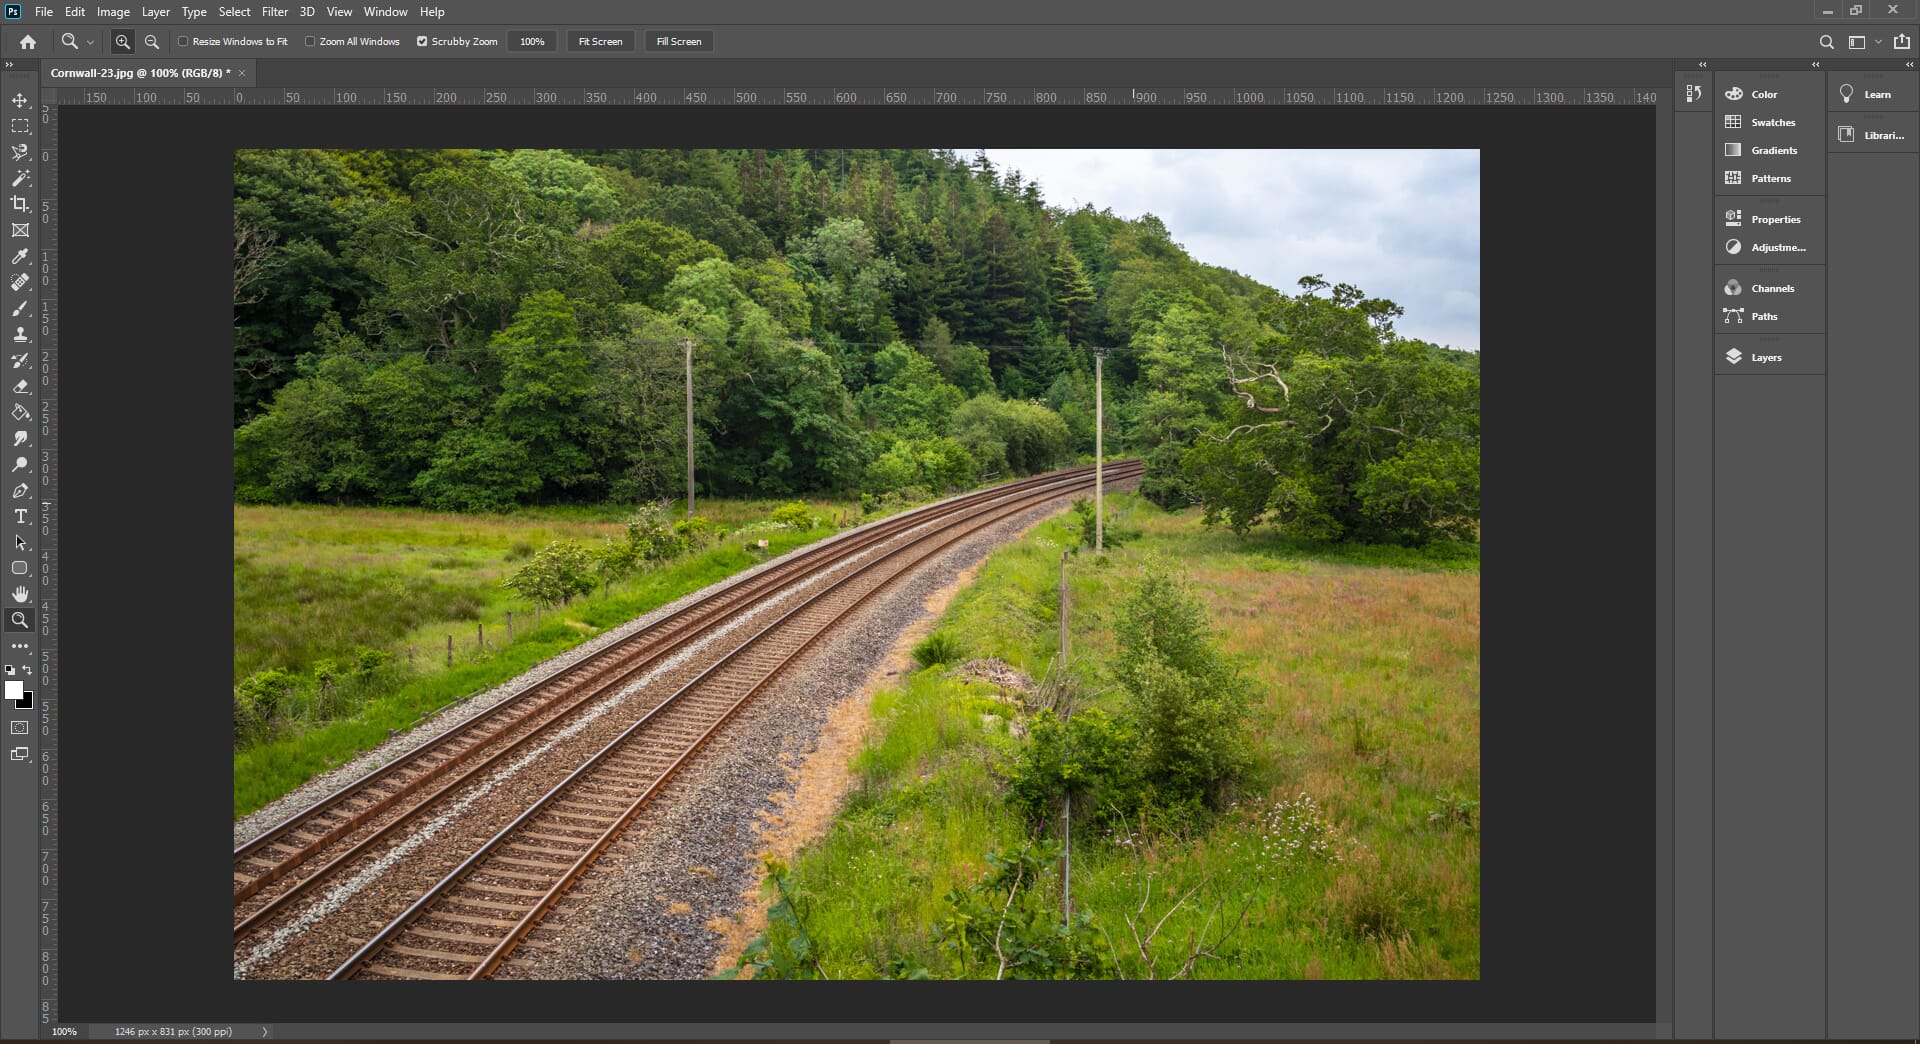
Task: Select the Healing Brush tool
Action: 20,282
